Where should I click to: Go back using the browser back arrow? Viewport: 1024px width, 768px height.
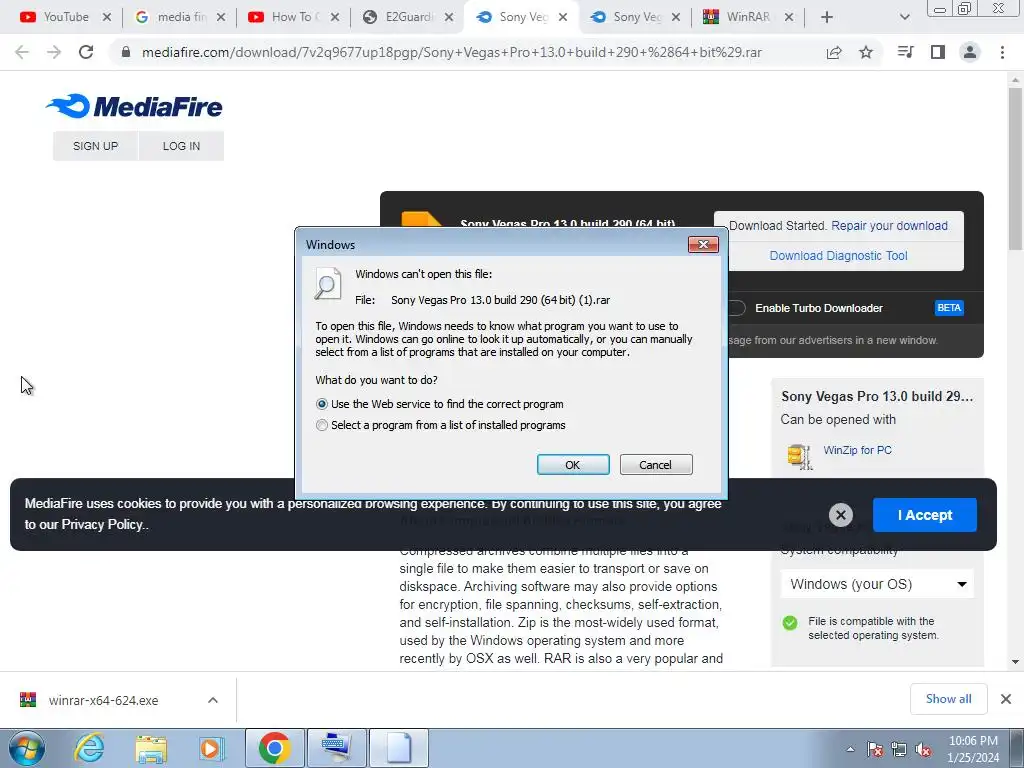(x=22, y=52)
